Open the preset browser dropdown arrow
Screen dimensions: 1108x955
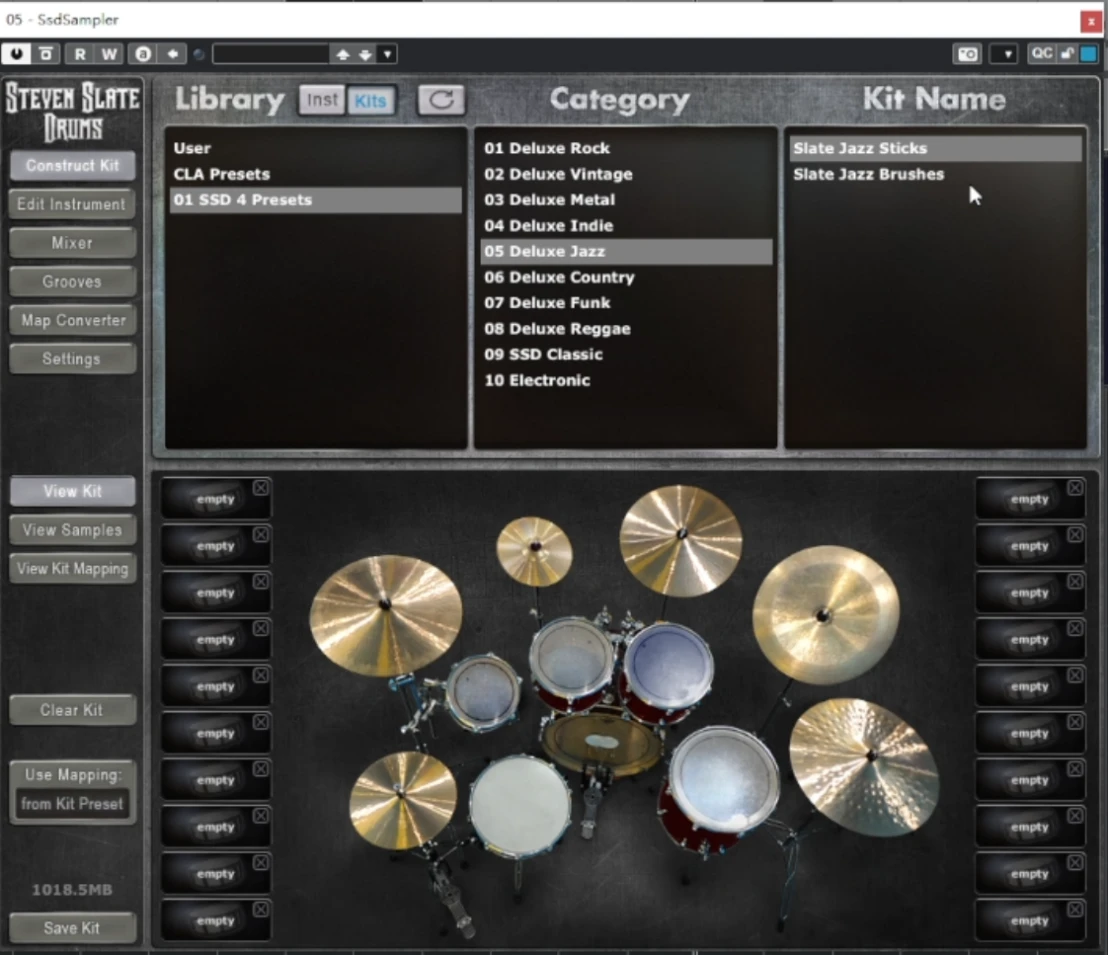[x=387, y=54]
